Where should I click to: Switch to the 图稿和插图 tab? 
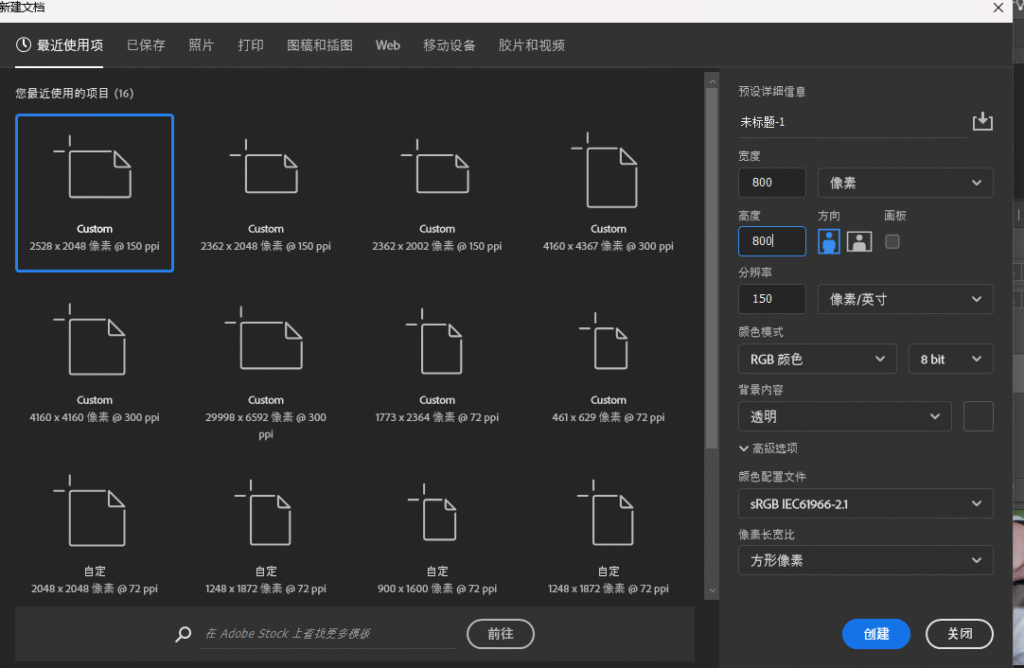[x=319, y=45]
